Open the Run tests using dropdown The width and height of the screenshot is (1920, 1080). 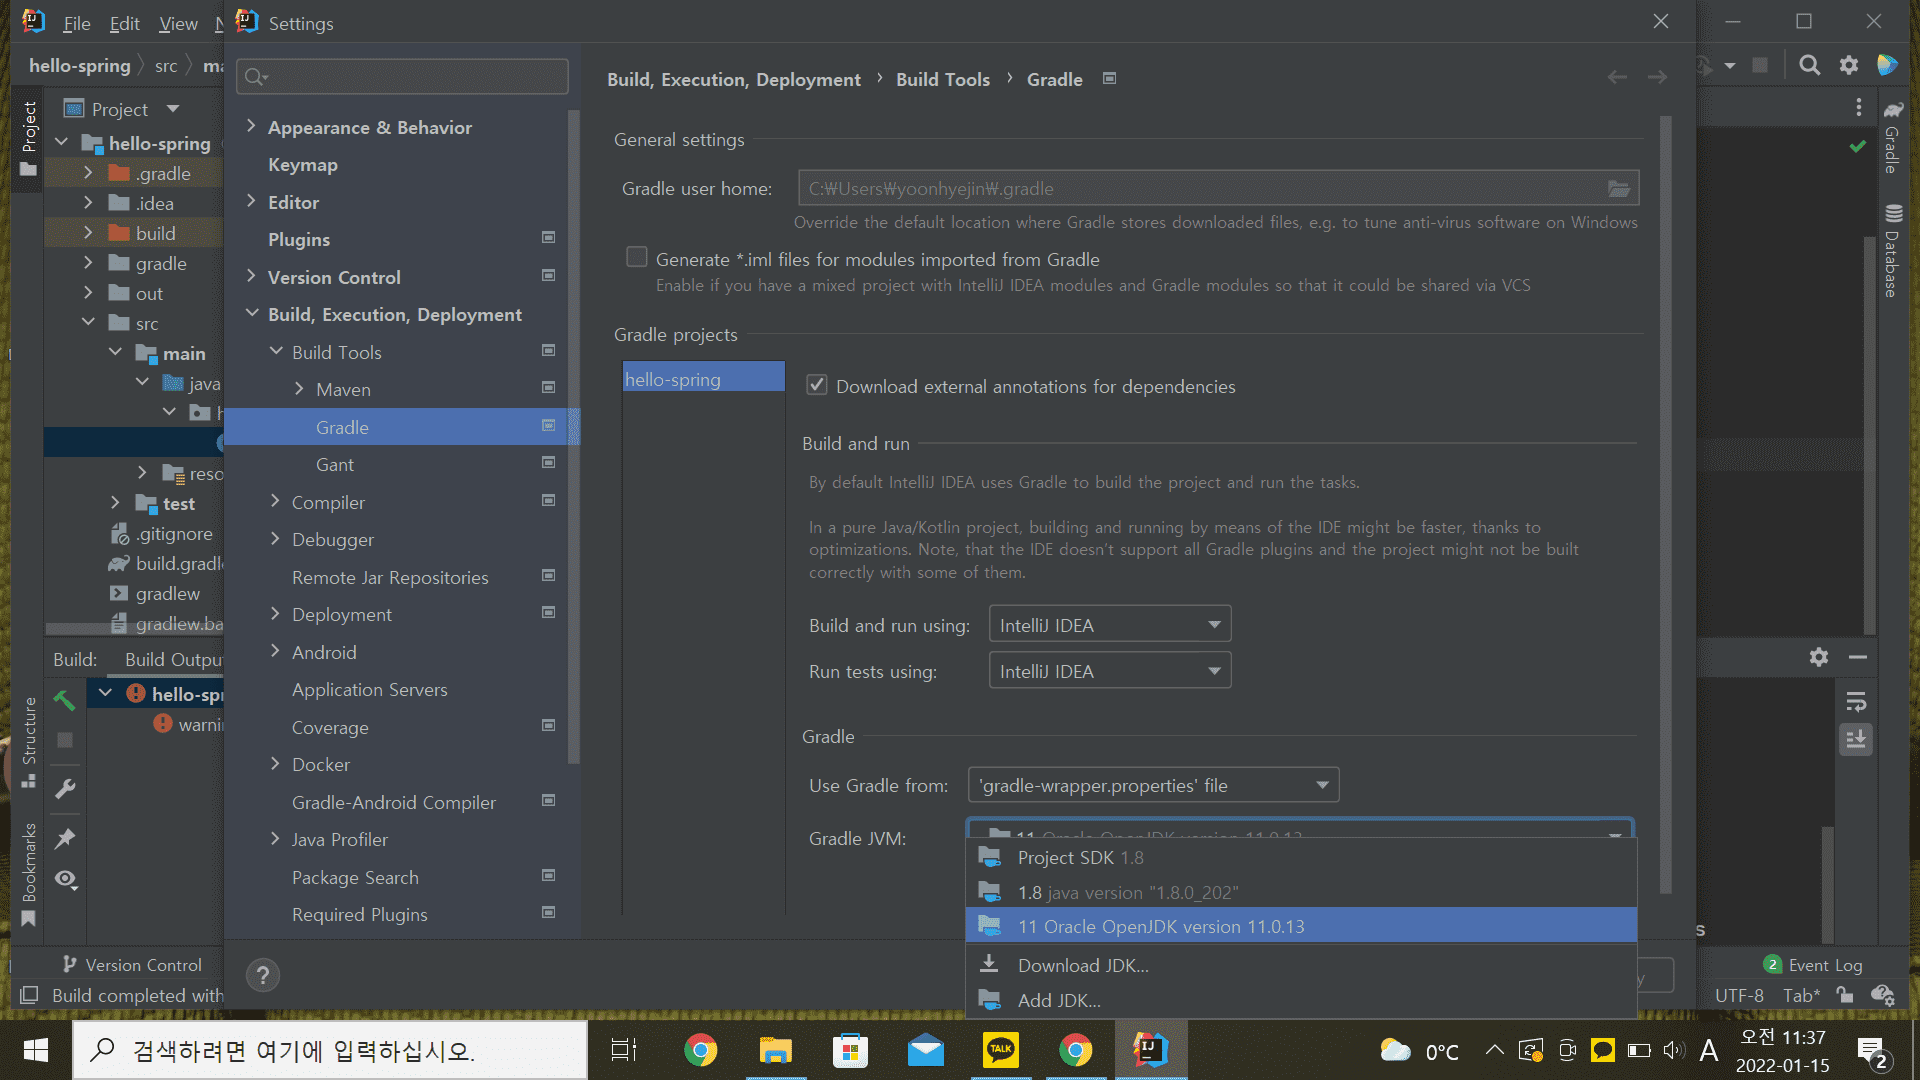pos(1110,671)
